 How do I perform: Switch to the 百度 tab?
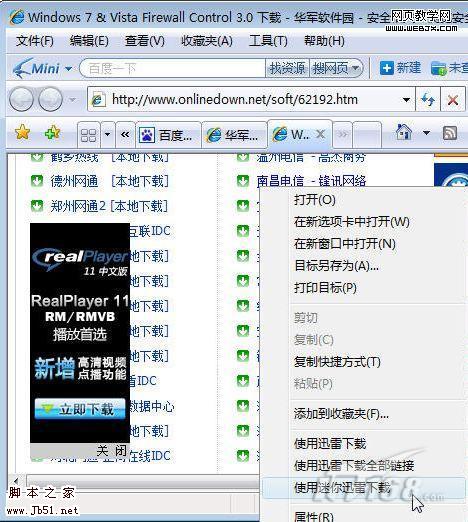click(x=168, y=135)
